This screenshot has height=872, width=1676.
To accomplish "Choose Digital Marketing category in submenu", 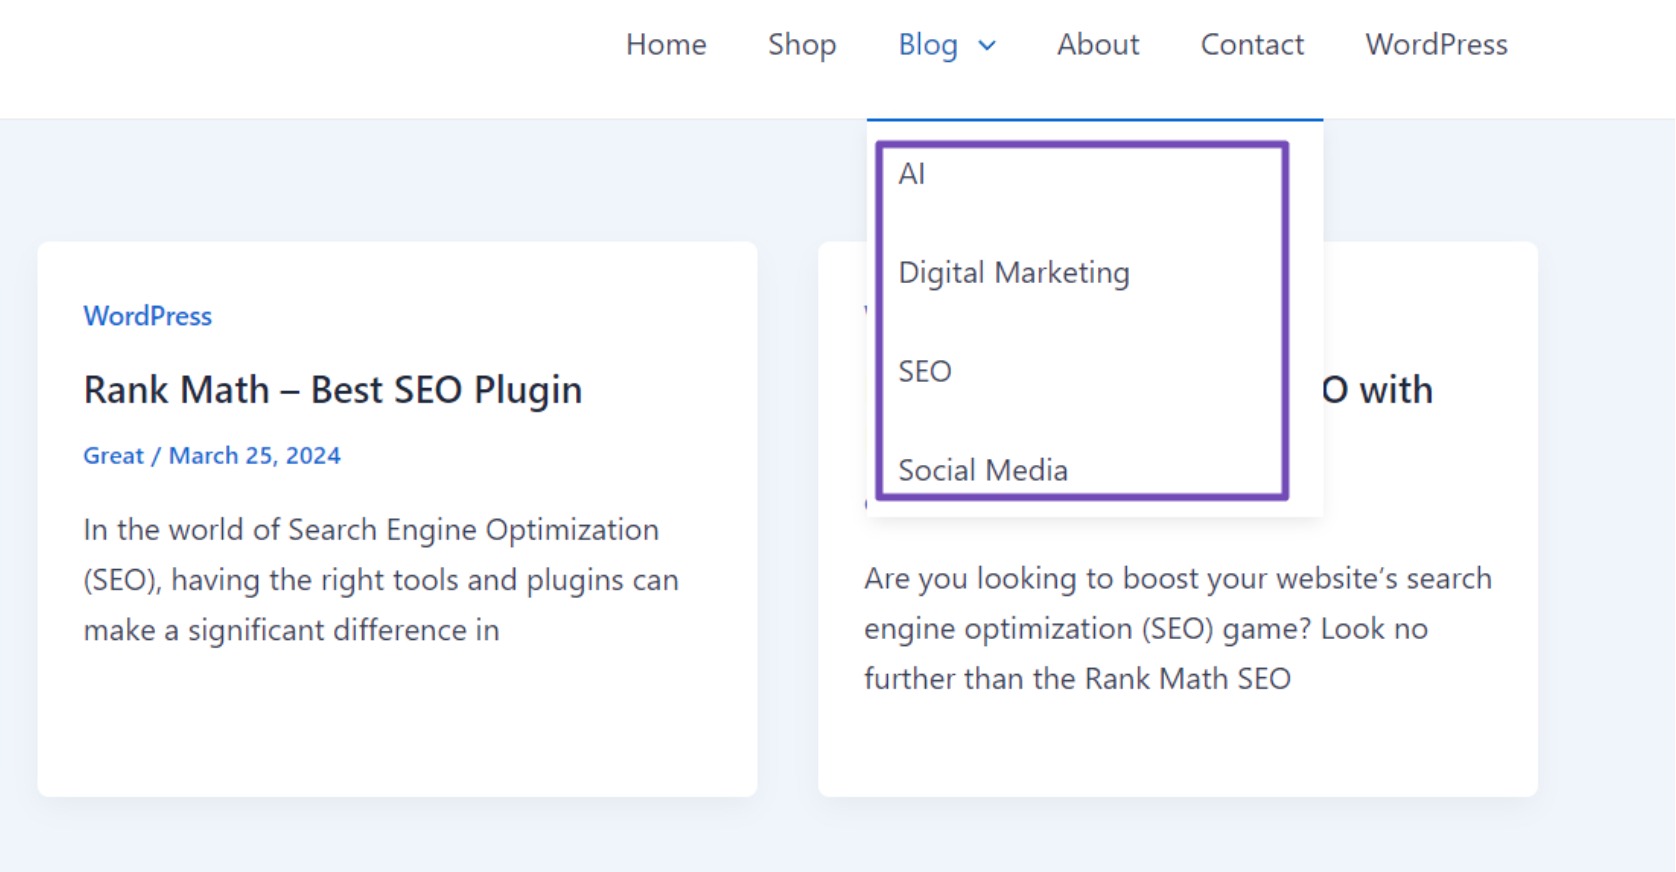I will tap(1014, 273).
